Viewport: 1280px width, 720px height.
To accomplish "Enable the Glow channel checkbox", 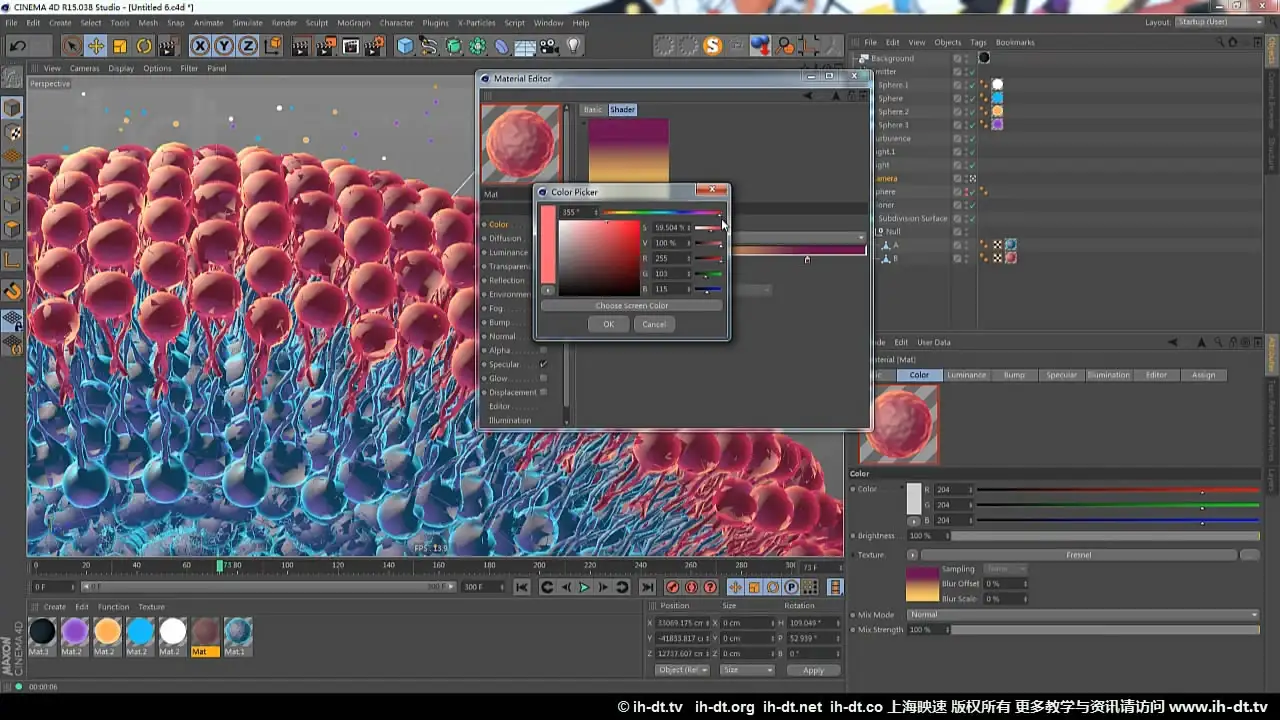I will pos(543,378).
